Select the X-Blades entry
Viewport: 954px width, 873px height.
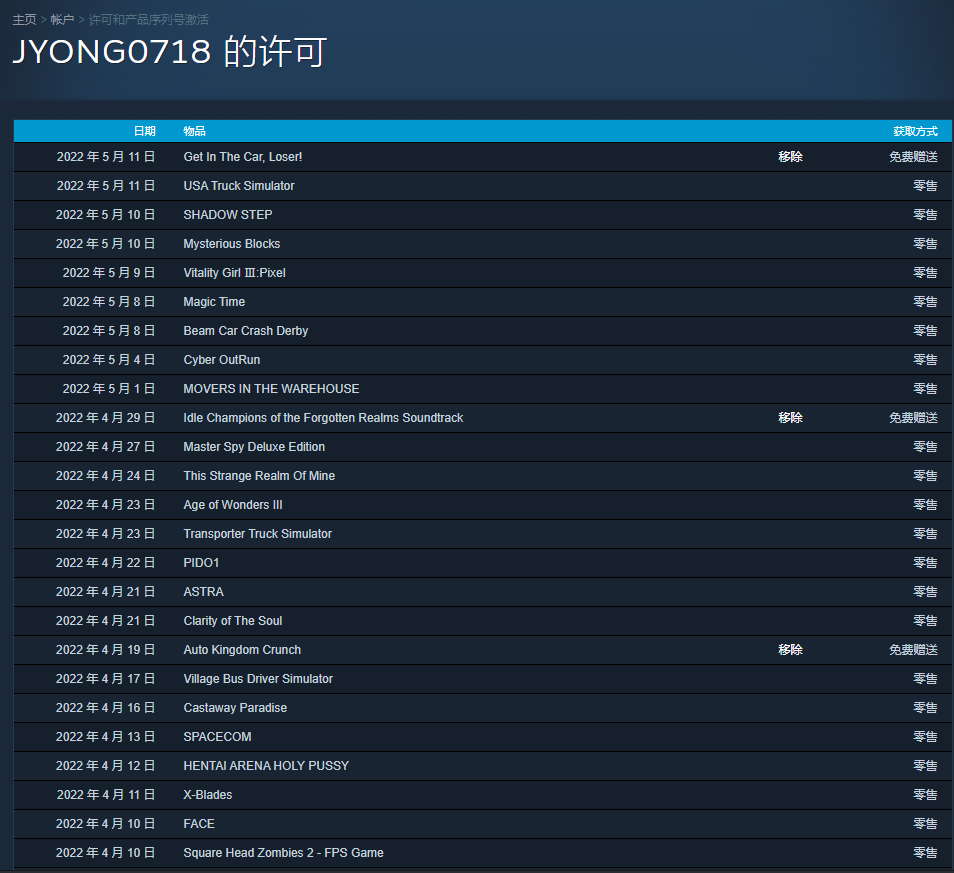point(207,795)
